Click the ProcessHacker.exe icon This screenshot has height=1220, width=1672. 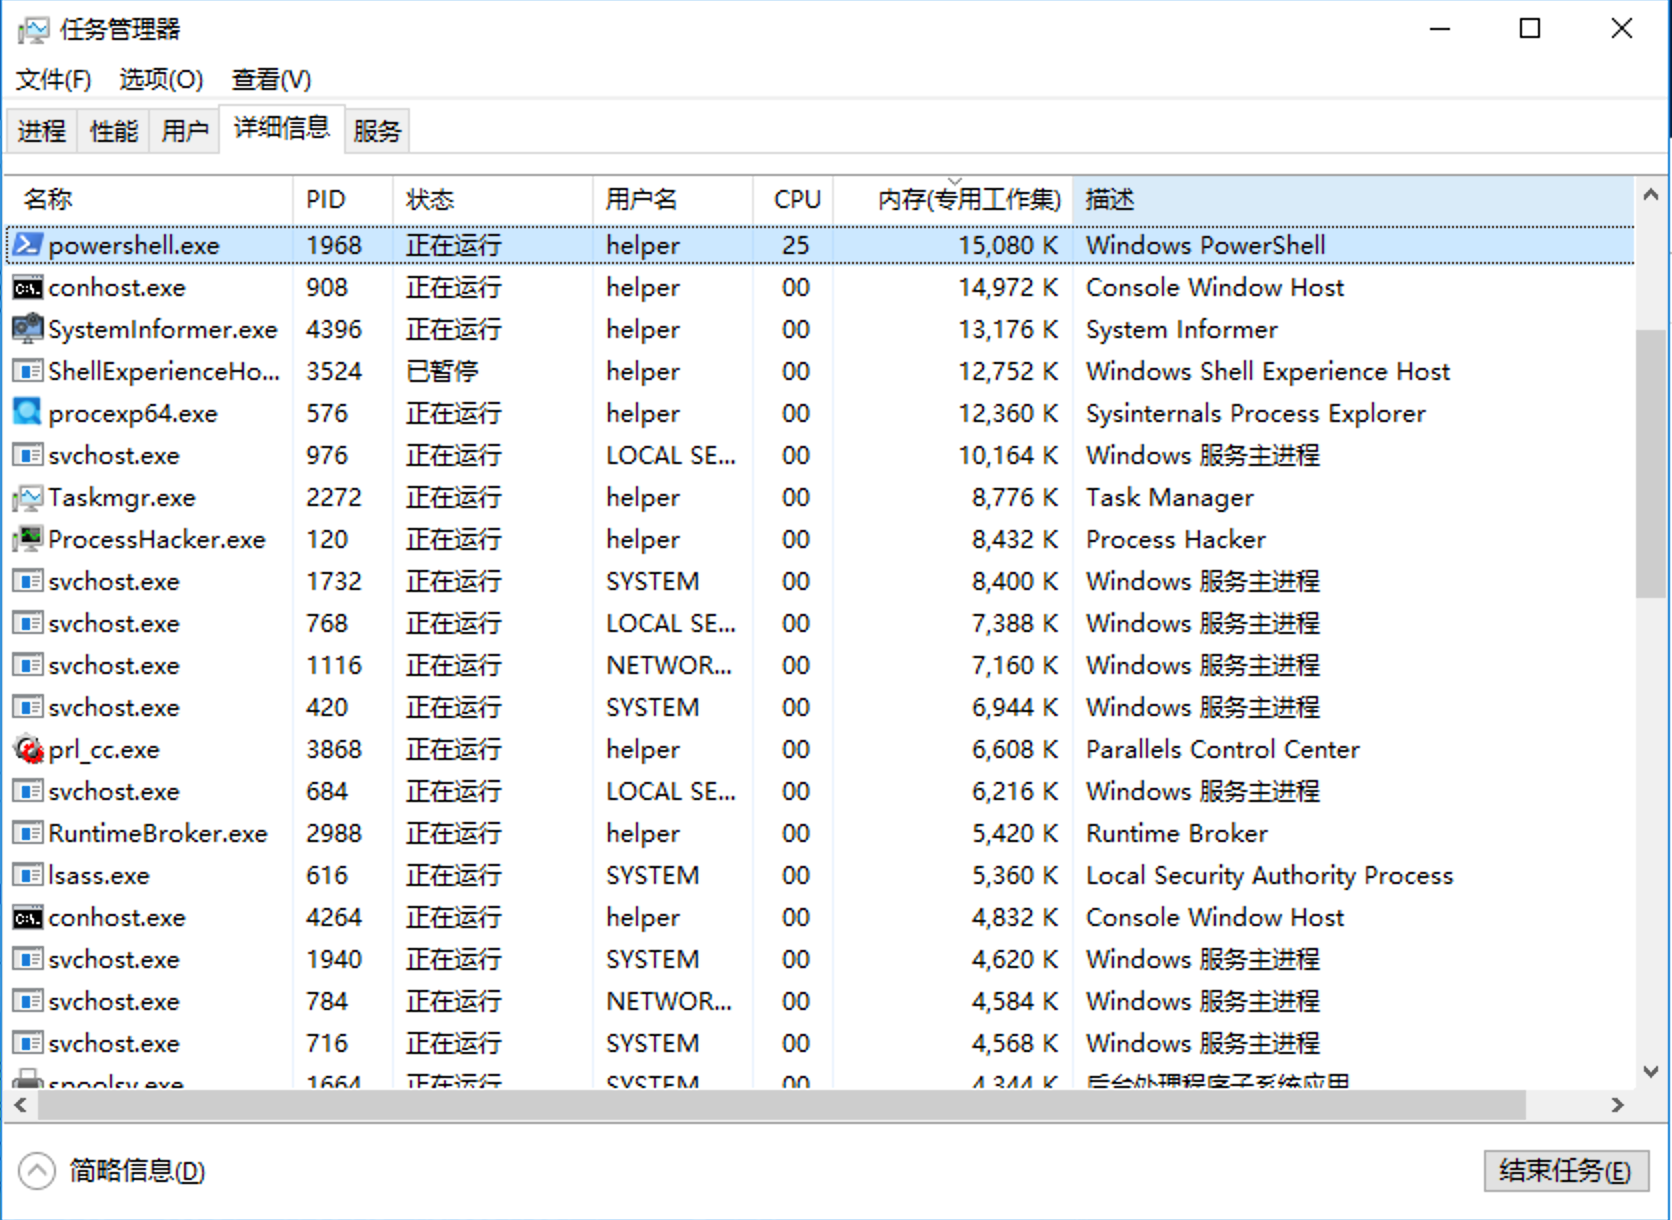click(27, 539)
